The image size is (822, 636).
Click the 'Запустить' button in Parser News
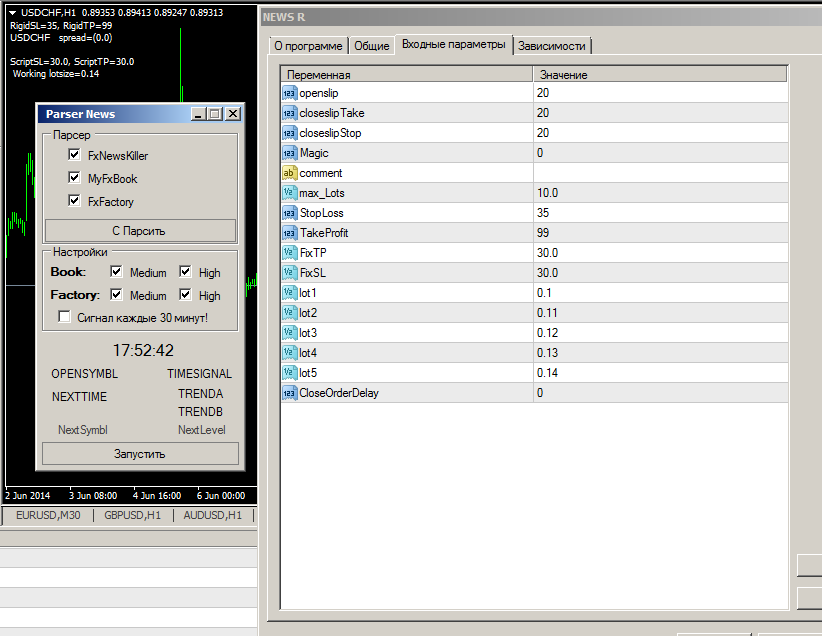[x=140, y=454]
